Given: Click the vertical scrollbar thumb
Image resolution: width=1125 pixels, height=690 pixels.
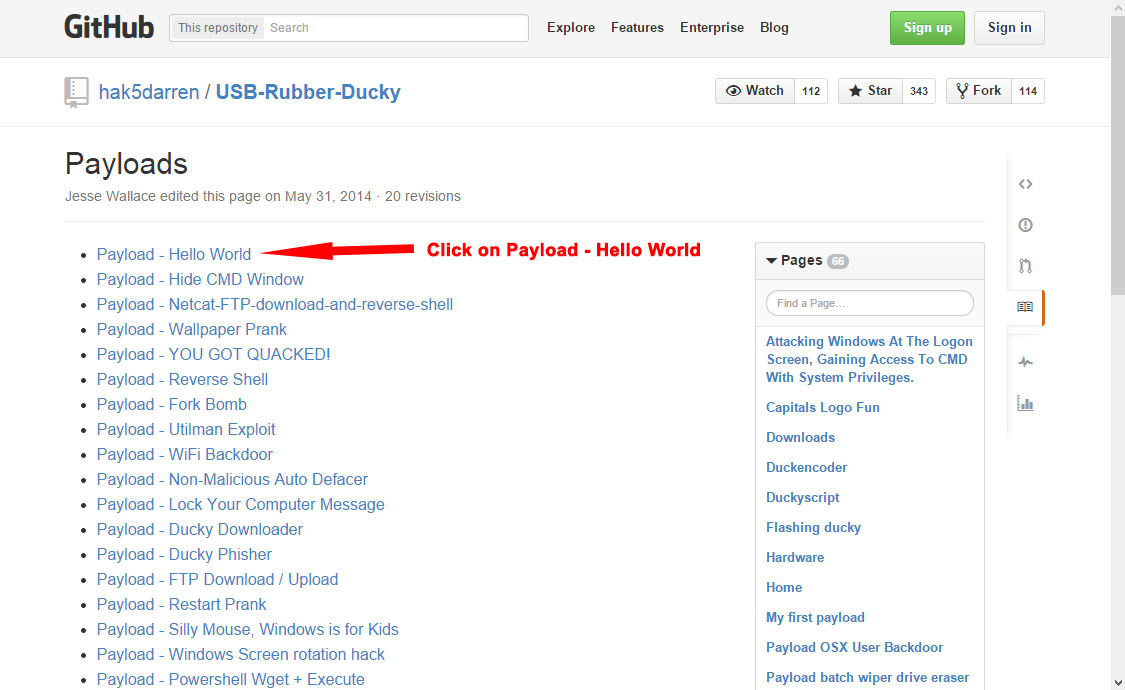Looking at the screenshot, I should pos(1118,154).
